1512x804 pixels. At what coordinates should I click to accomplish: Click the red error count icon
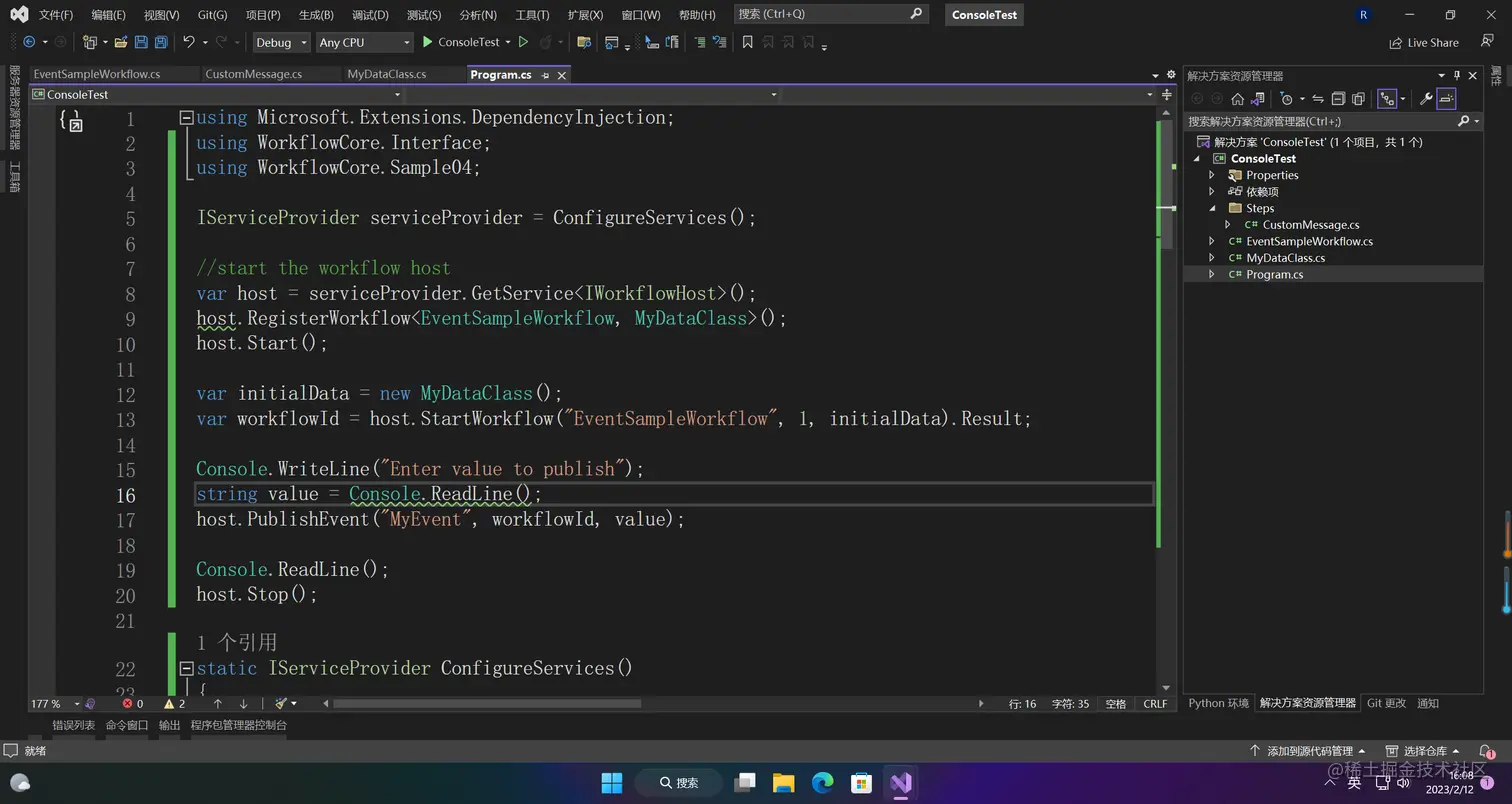(127, 703)
